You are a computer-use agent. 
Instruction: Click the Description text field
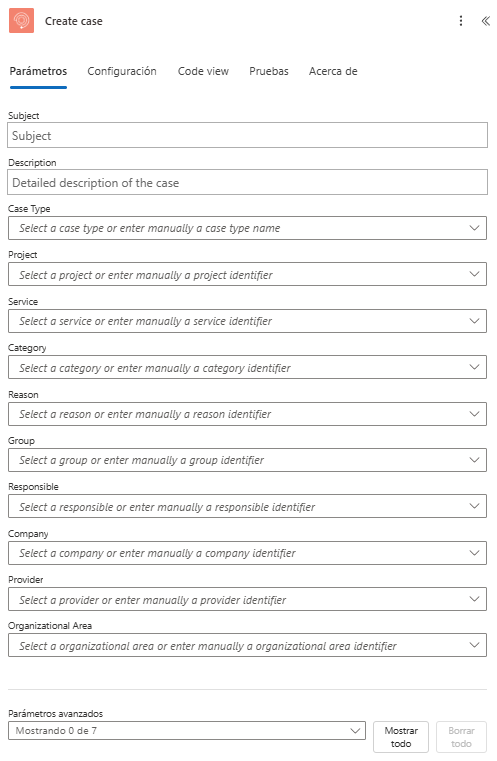coord(248,182)
